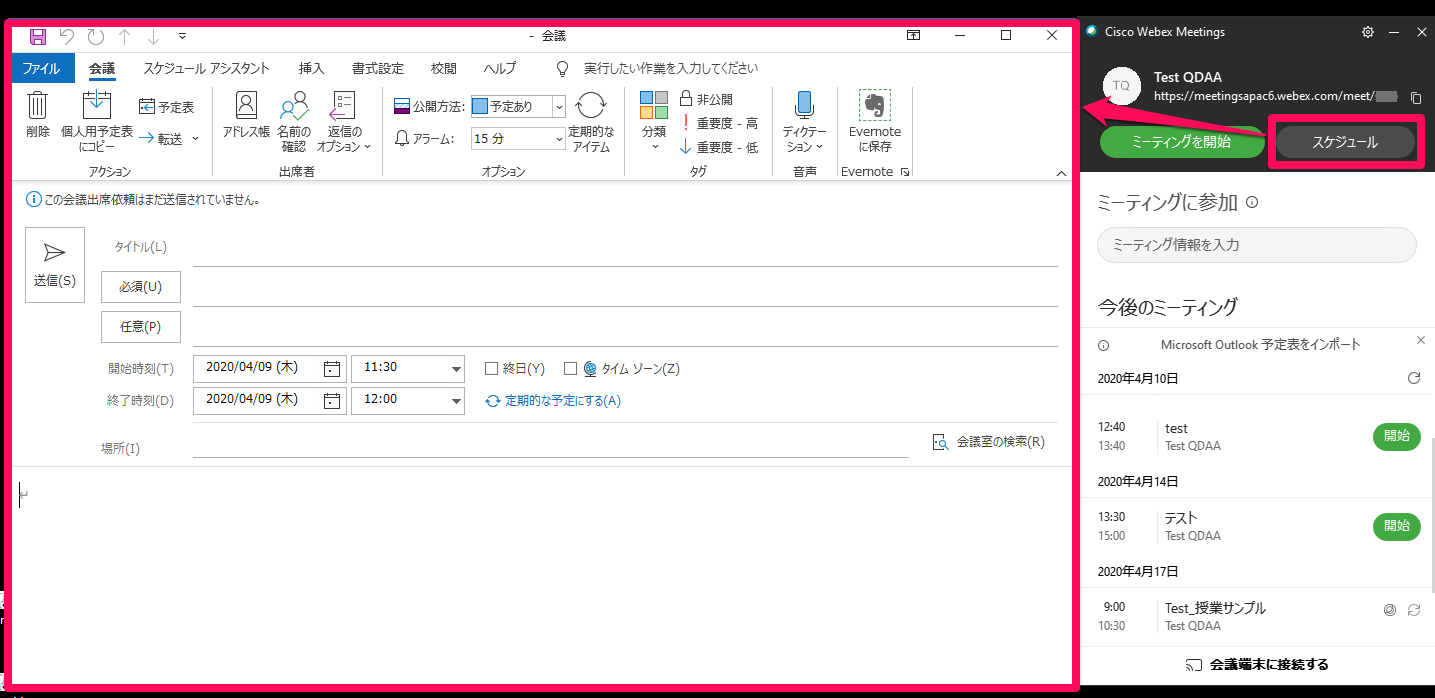Copy to personal calendar 個人用予定表にコピー
The width and height of the screenshot is (1435, 698).
(97, 120)
